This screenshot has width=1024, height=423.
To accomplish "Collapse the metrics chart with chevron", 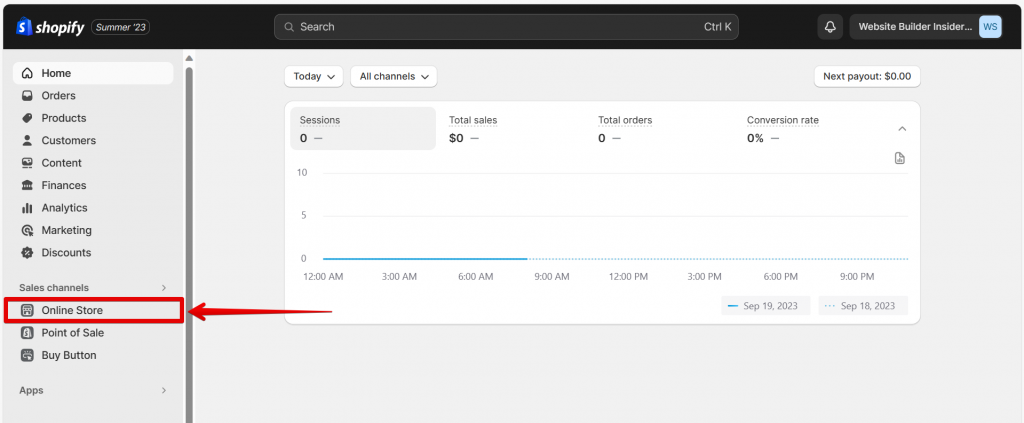I will 901,129.
